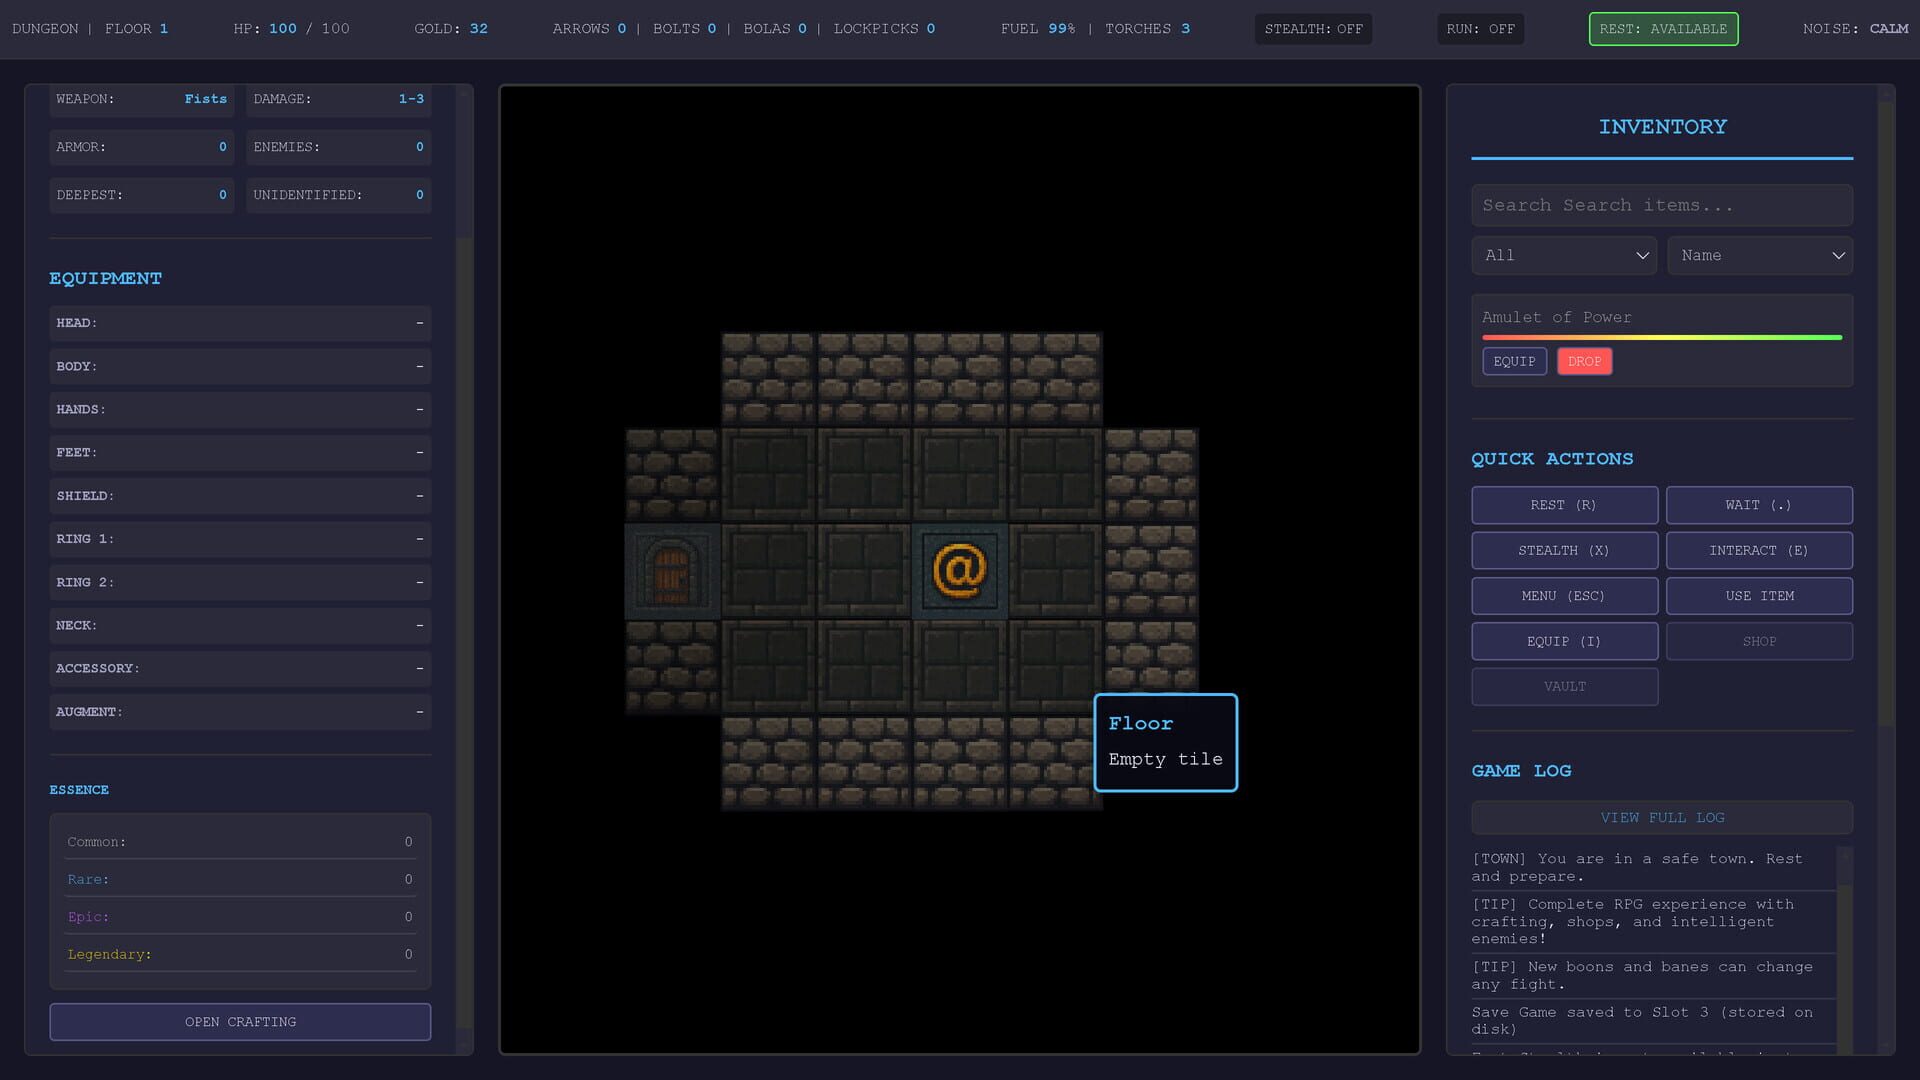This screenshot has height=1080, width=1920.
Task: Click the dungeon door tile on the map
Action: [672, 570]
